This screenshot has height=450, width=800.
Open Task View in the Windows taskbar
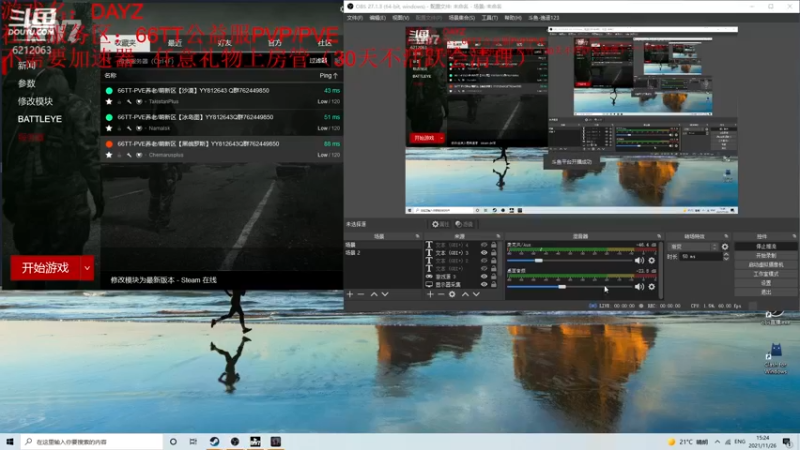point(193,441)
